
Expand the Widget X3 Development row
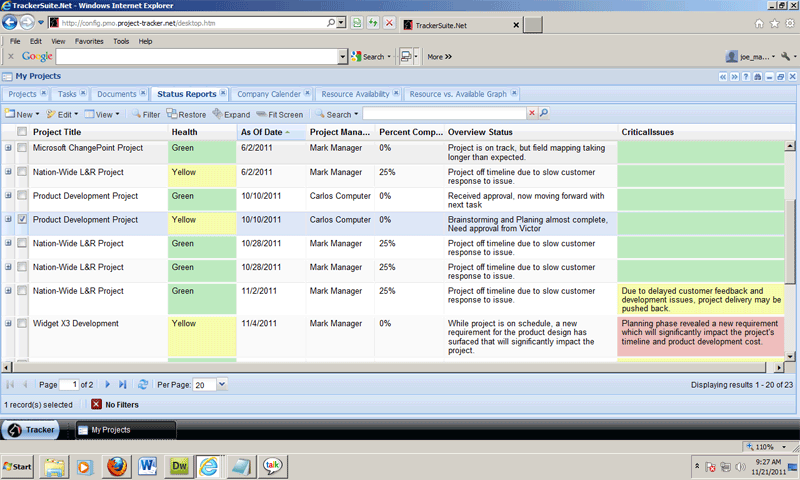click(x=8, y=323)
